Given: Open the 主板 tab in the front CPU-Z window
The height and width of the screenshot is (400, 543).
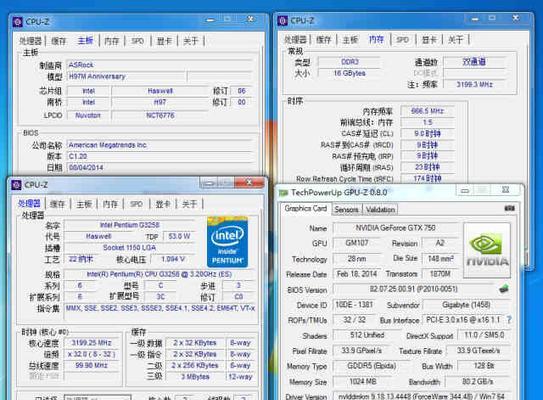Looking at the screenshot, I should 84,204.
